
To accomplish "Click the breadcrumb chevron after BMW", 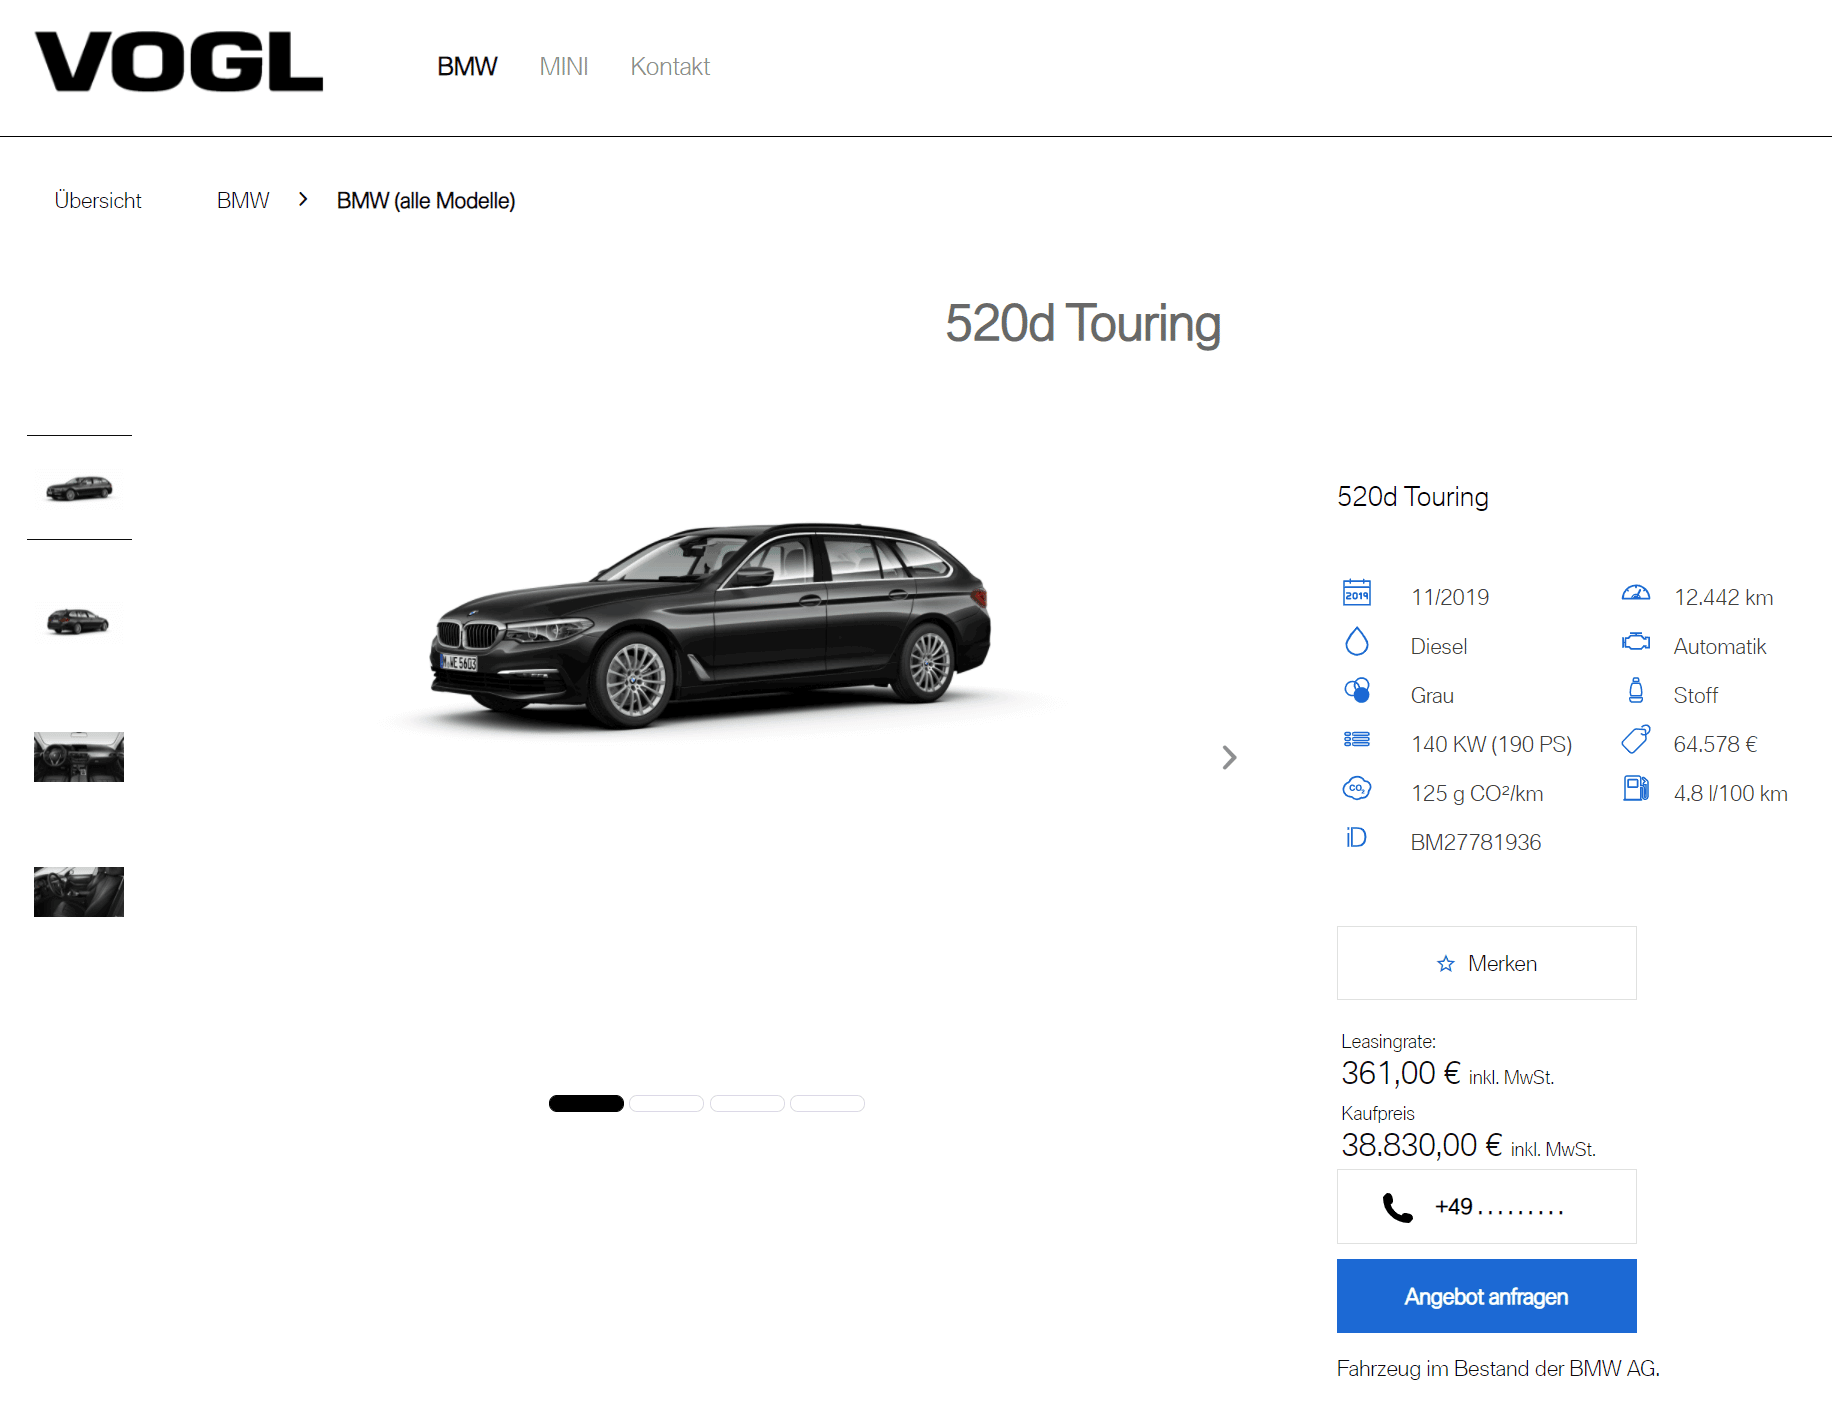I will (303, 200).
